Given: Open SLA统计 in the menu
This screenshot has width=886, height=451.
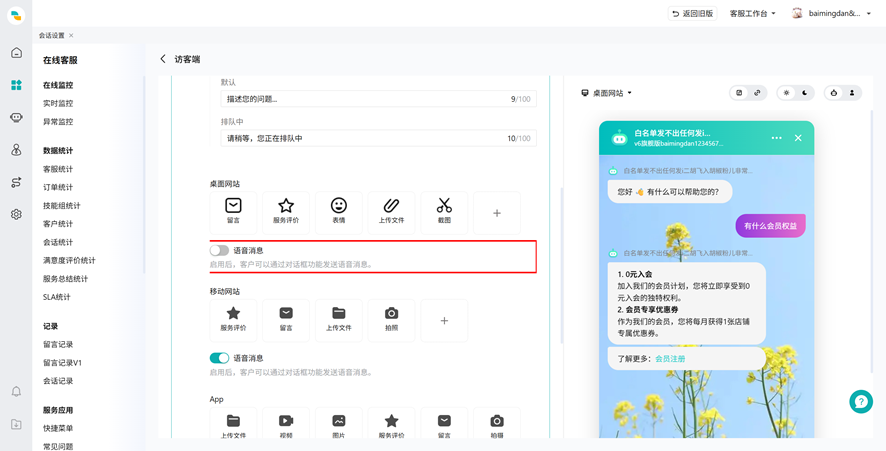Looking at the screenshot, I should [x=57, y=297].
